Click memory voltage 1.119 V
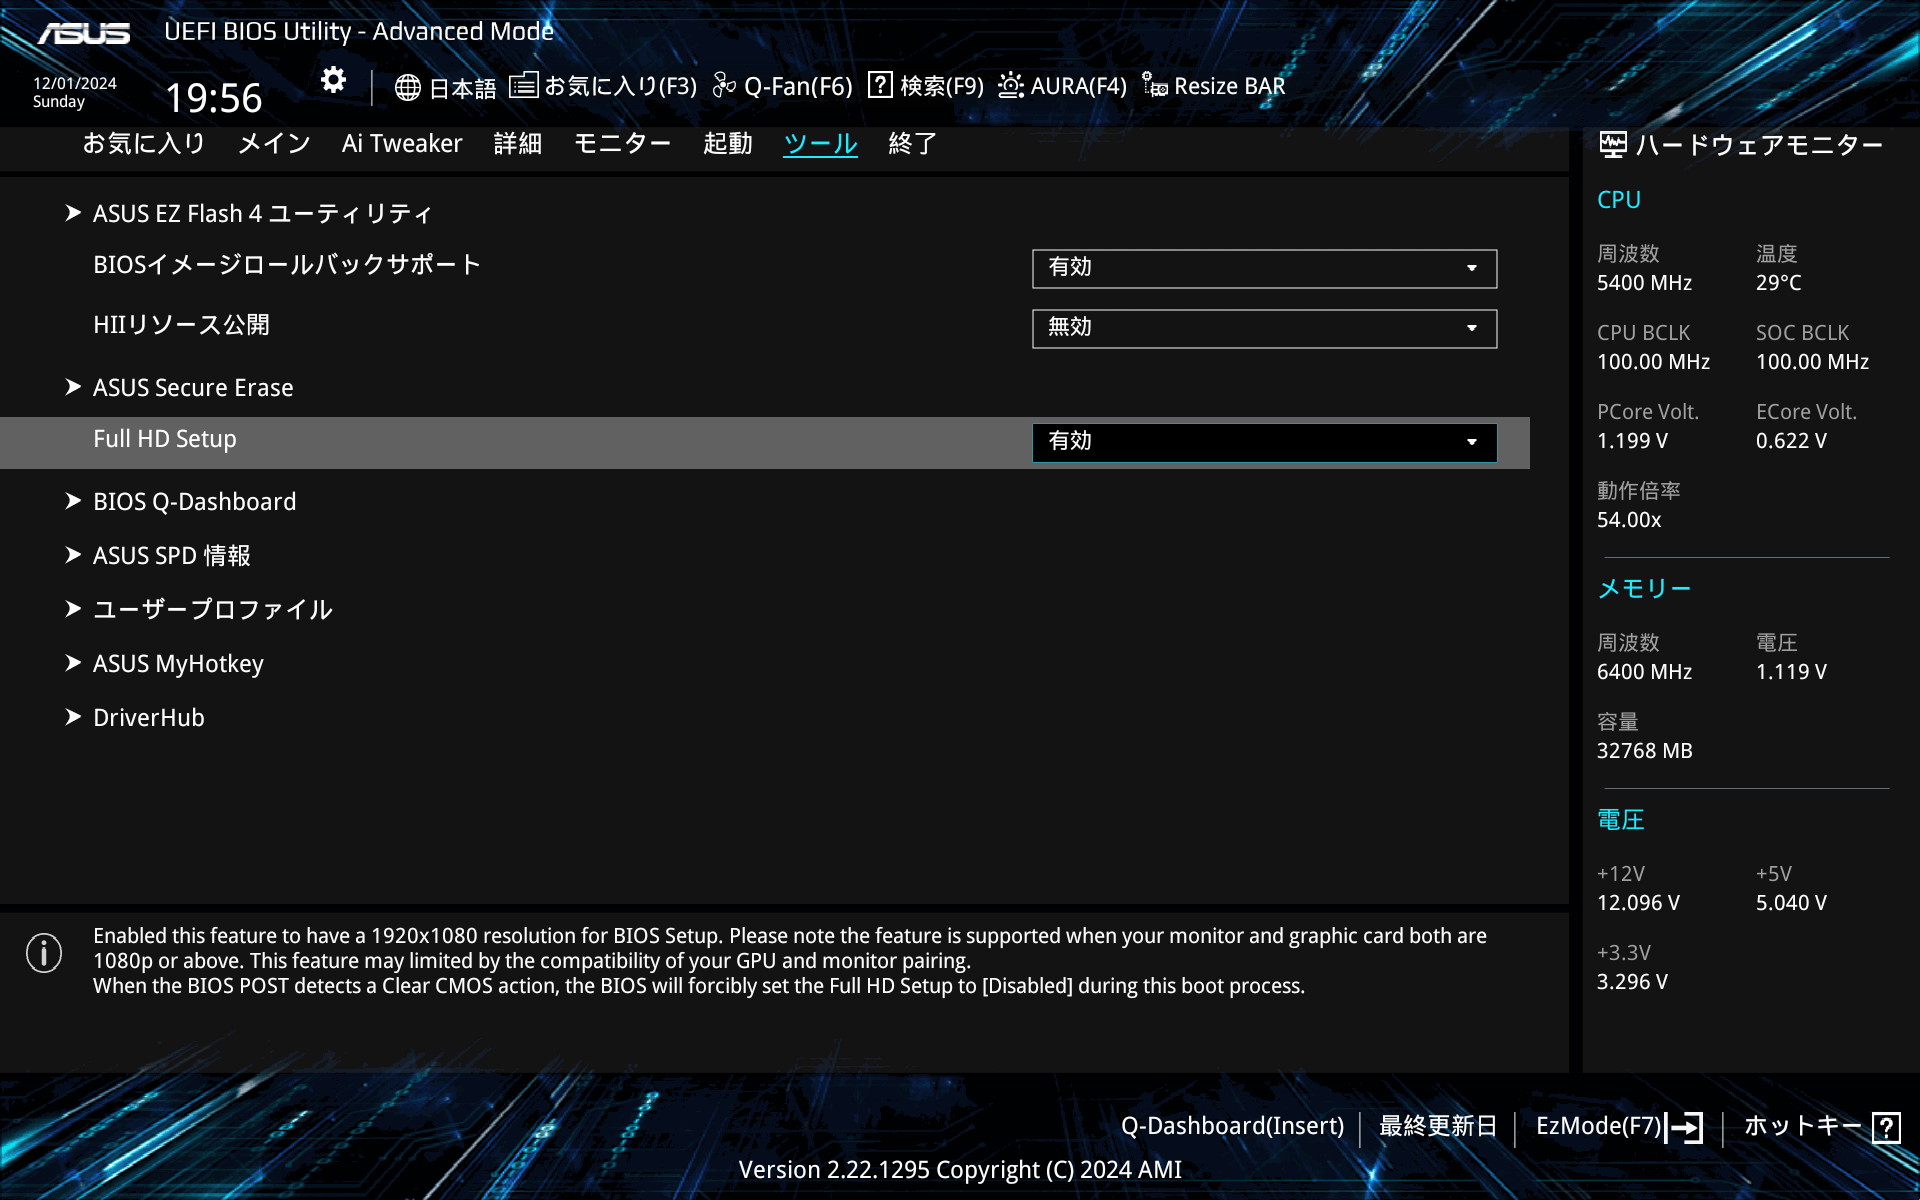The height and width of the screenshot is (1200, 1920). pos(1791,672)
